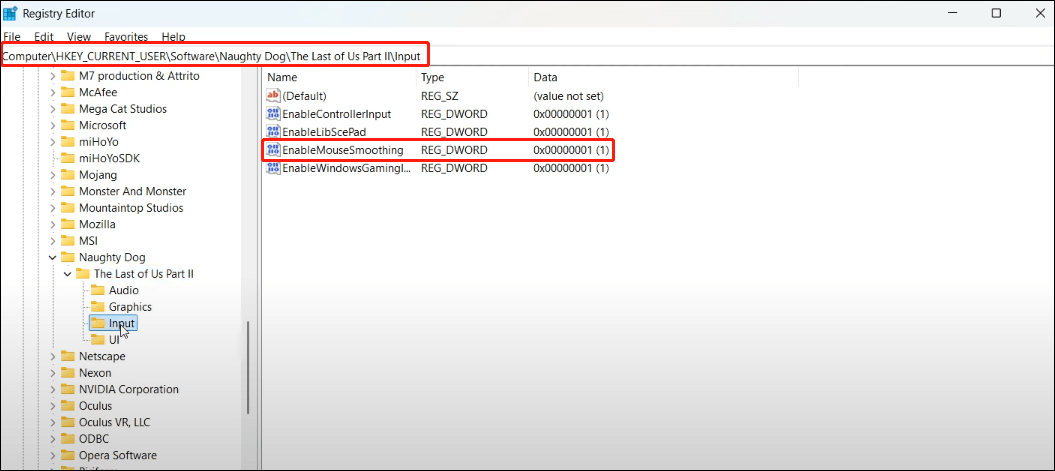Expand the miHoYo key

[52, 142]
